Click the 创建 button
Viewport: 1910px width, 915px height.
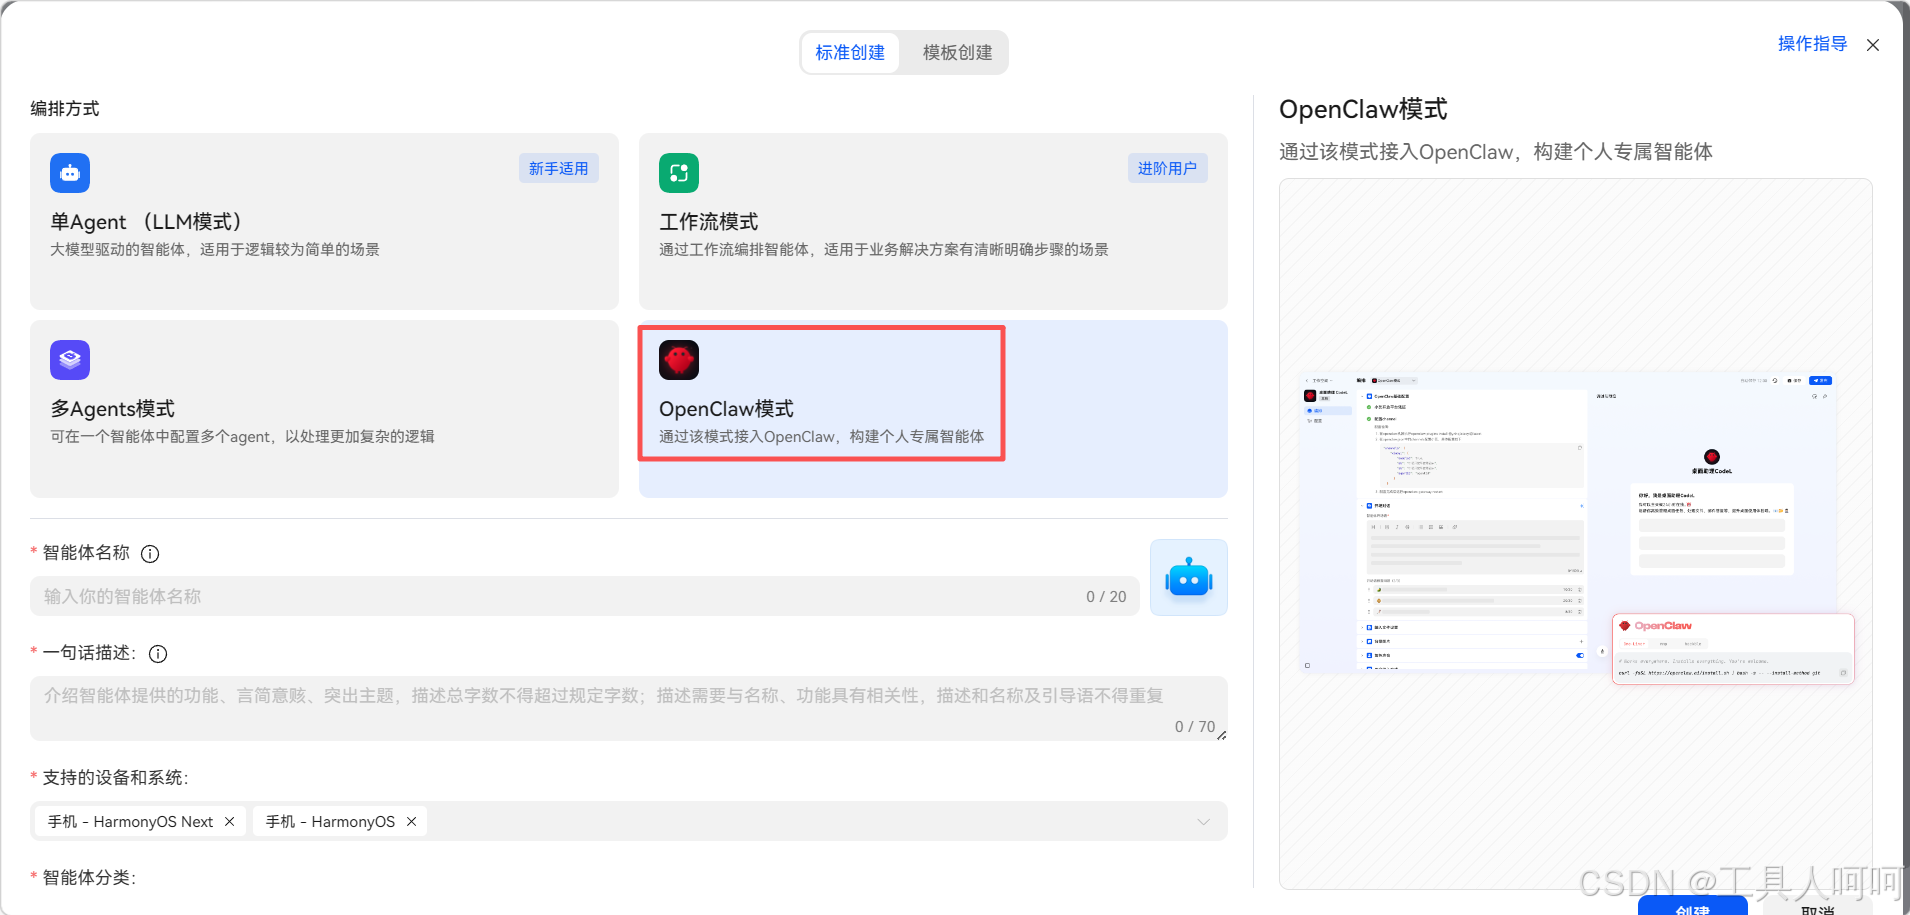(x=1693, y=908)
